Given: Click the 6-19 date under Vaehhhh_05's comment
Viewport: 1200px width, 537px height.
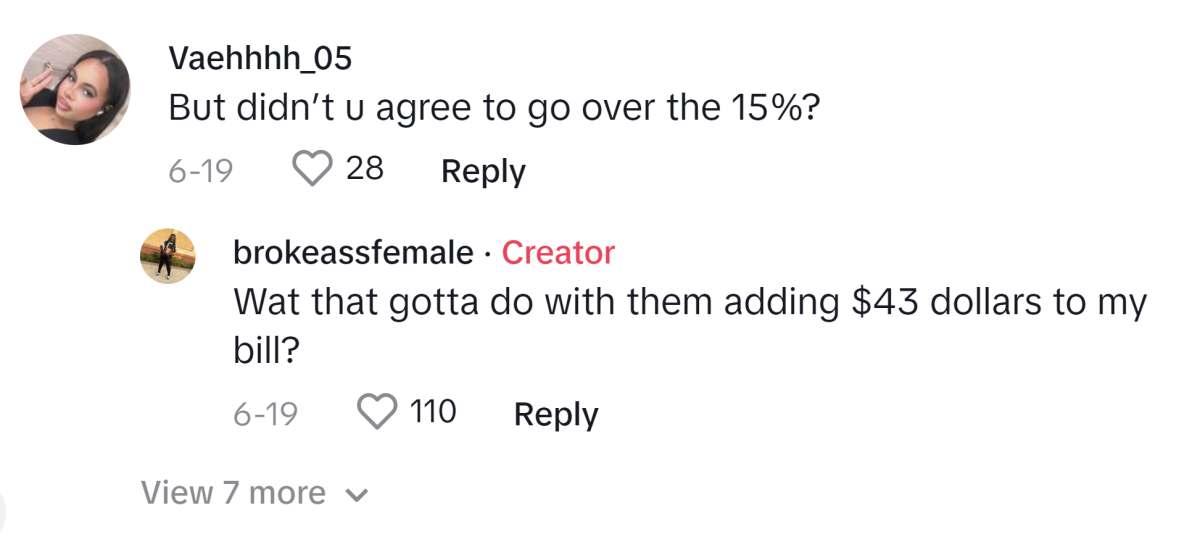Looking at the screenshot, I should pyautogui.click(x=200, y=170).
